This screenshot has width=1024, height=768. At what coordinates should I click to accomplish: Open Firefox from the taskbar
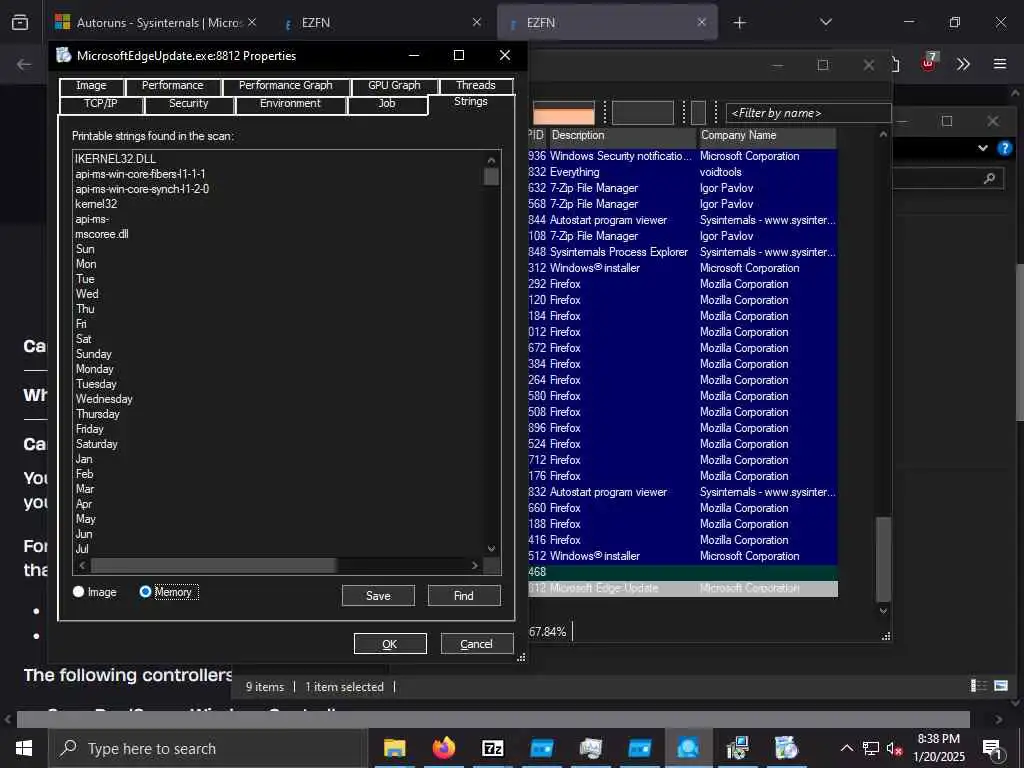pos(443,748)
